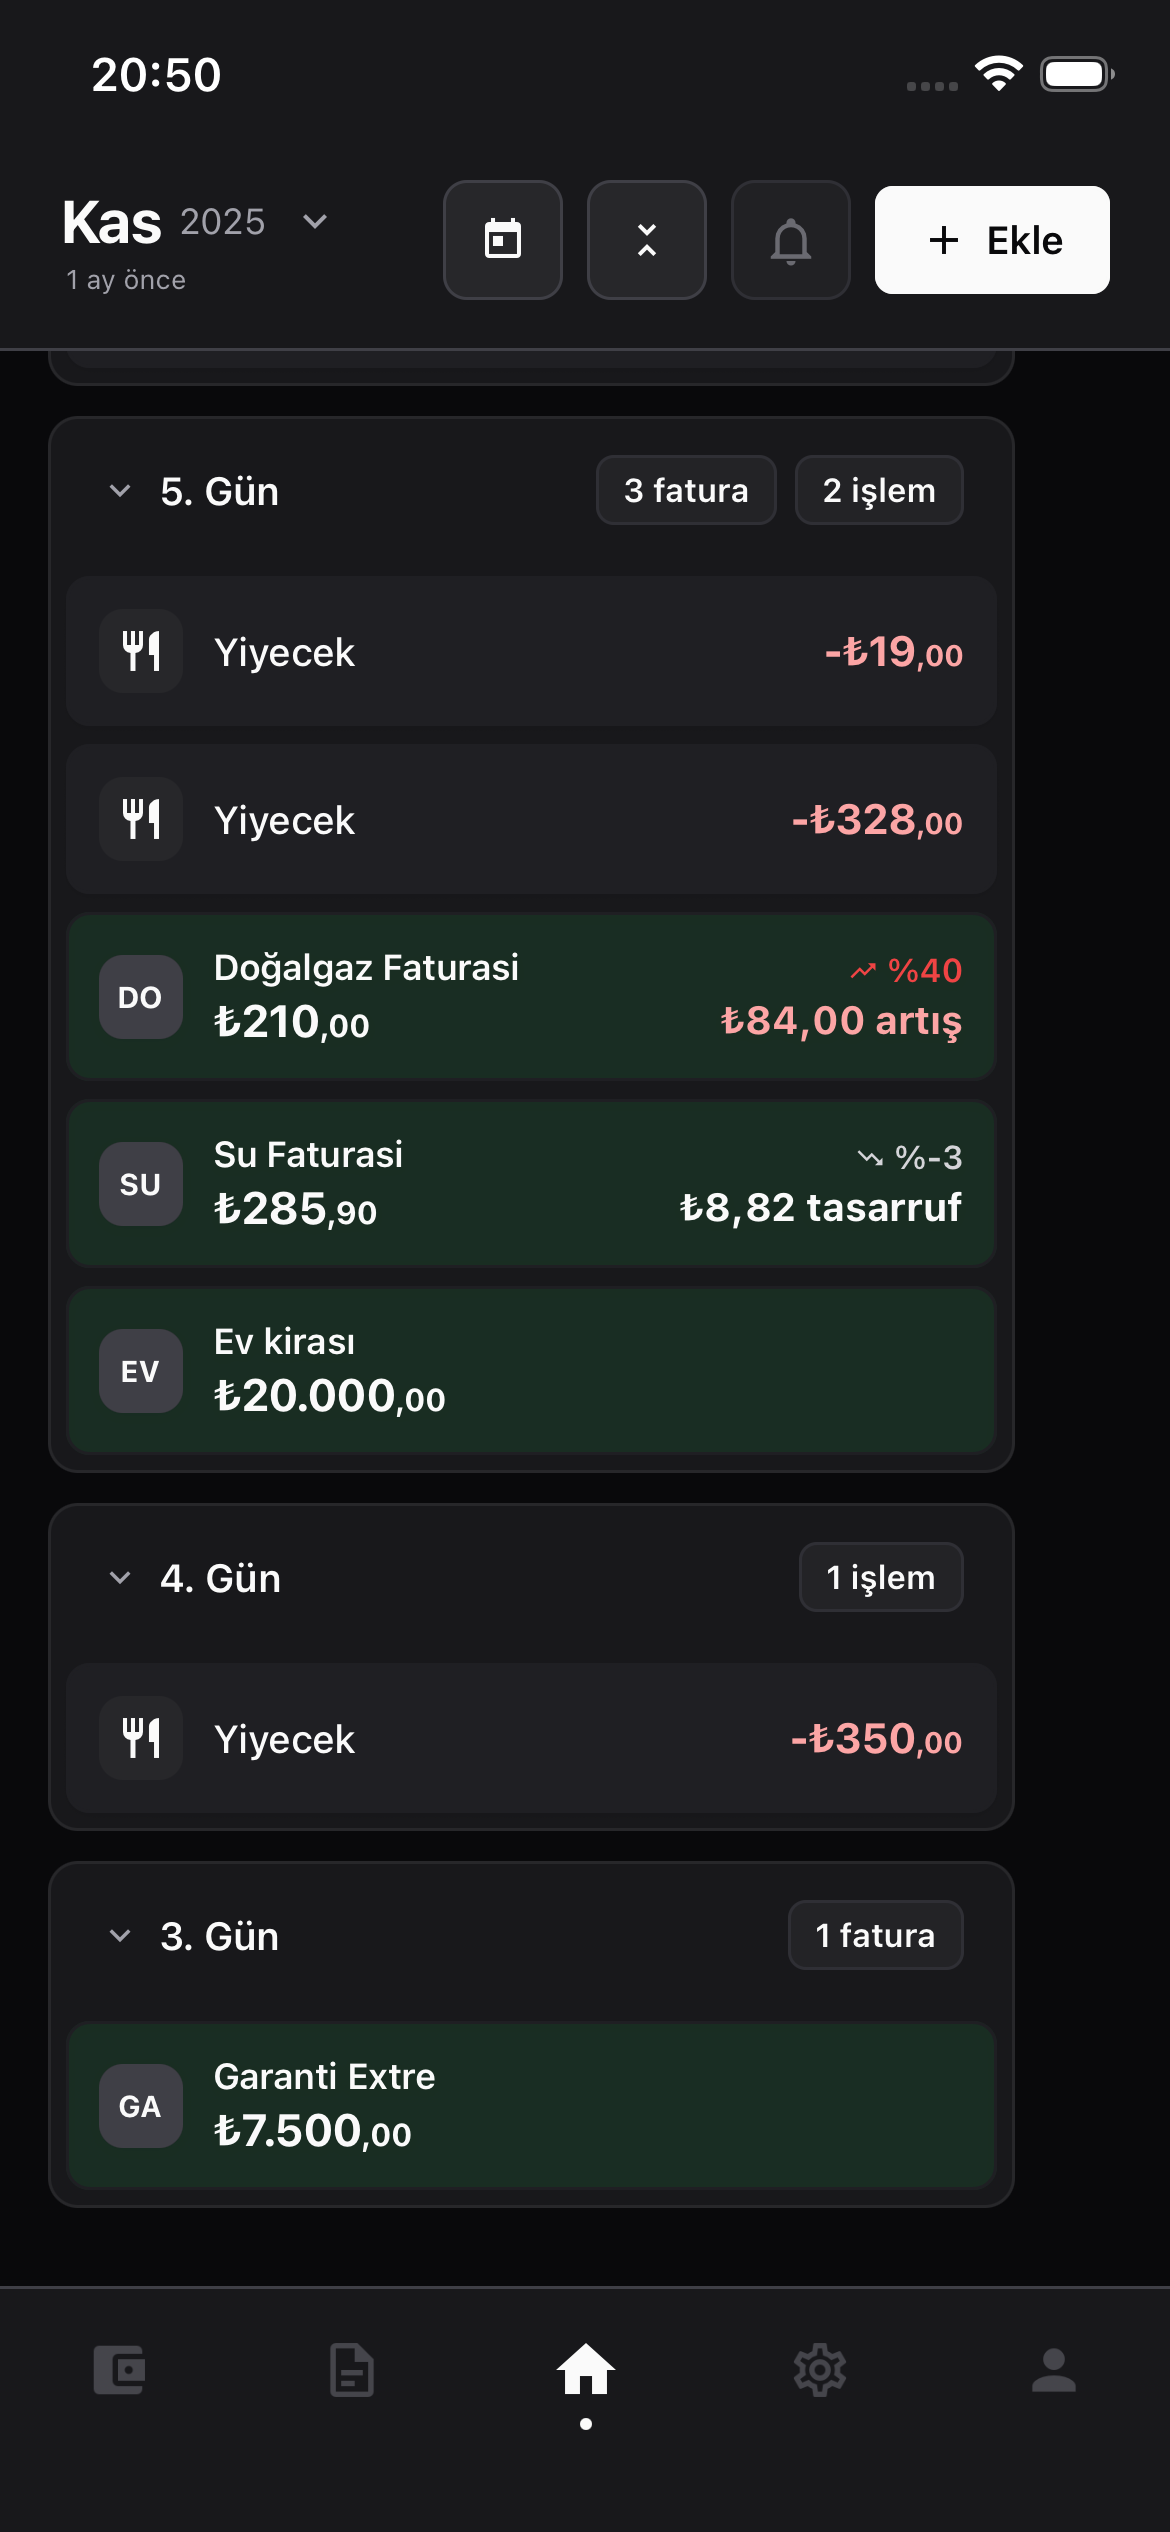1170x2532 pixels.
Task: Switch to the documents tab icon
Action: (x=352, y=2370)
